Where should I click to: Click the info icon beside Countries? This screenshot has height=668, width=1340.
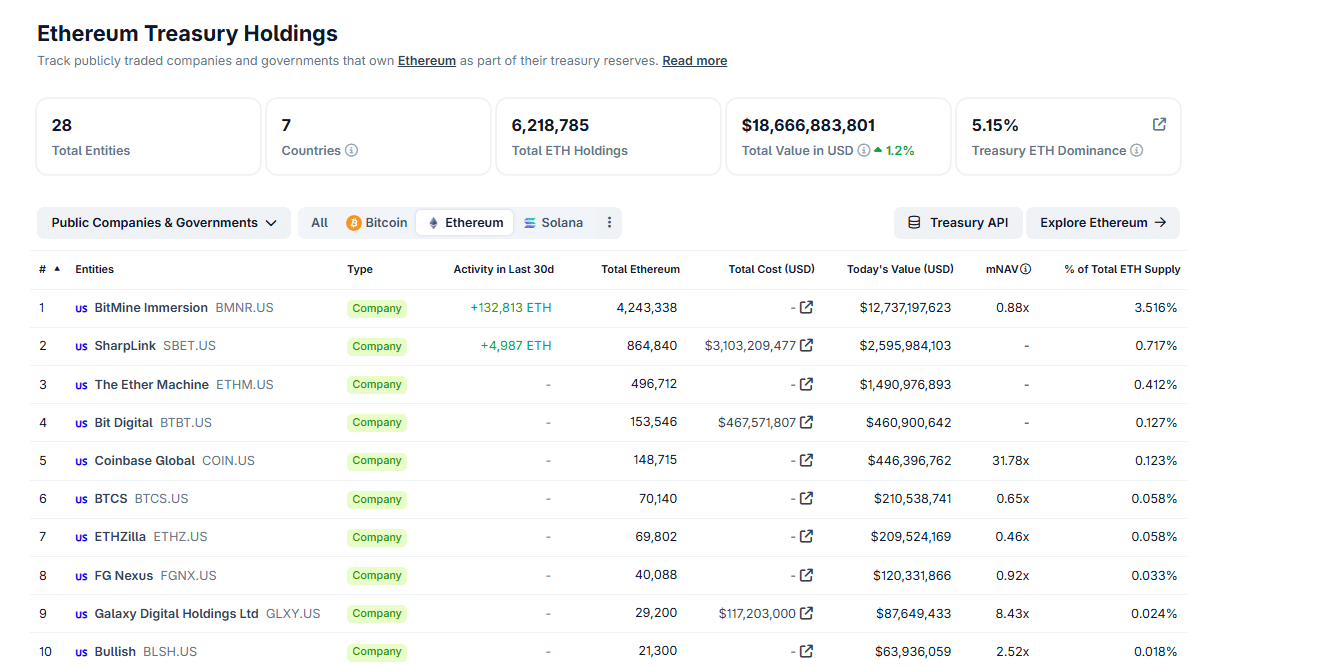(x=352, y=150)
